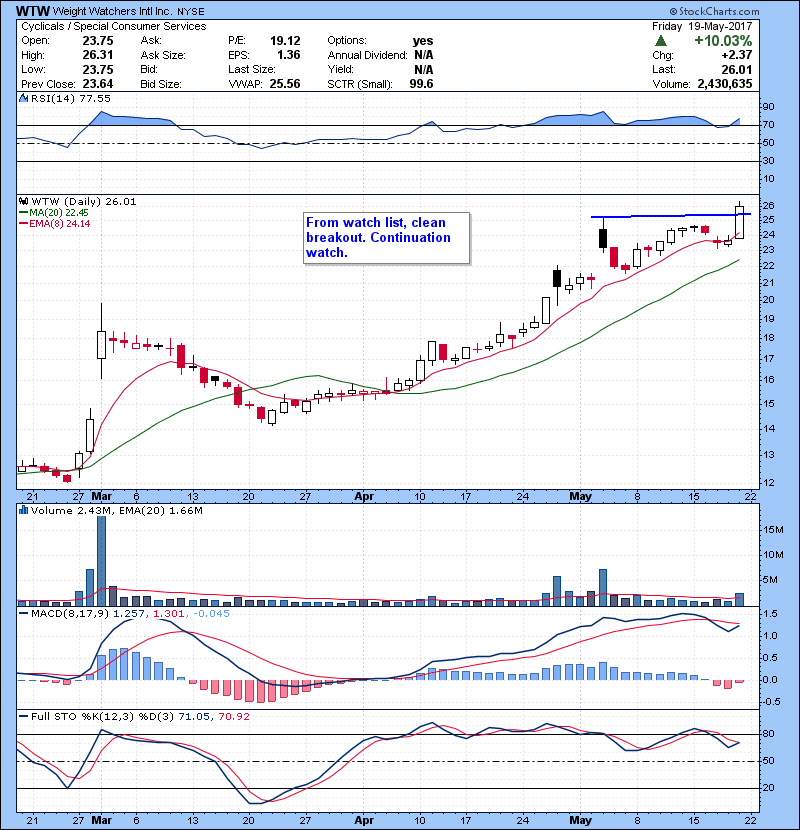Click the MACD histogram value -0.045
This screenshot has width=800, height=830.
tap(212, 614)
